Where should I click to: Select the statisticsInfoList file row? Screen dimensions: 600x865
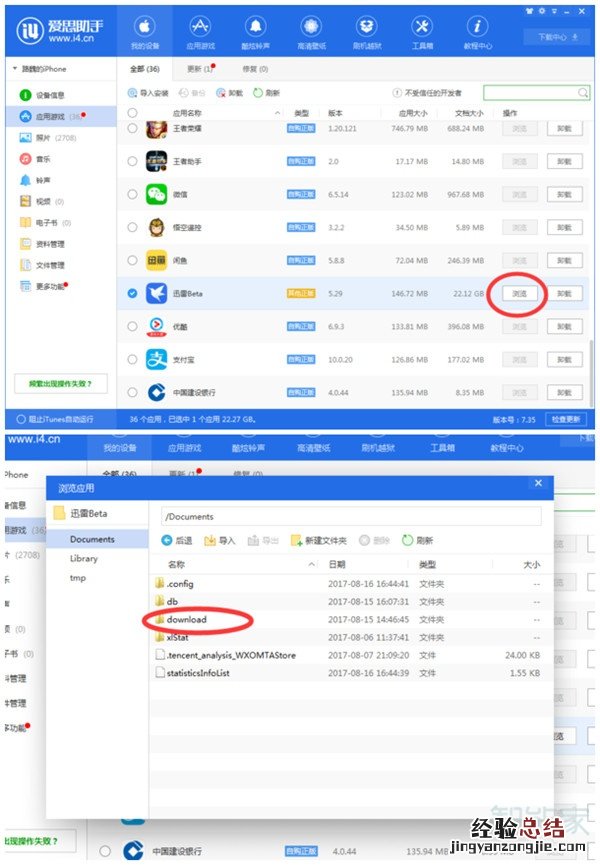351,673
